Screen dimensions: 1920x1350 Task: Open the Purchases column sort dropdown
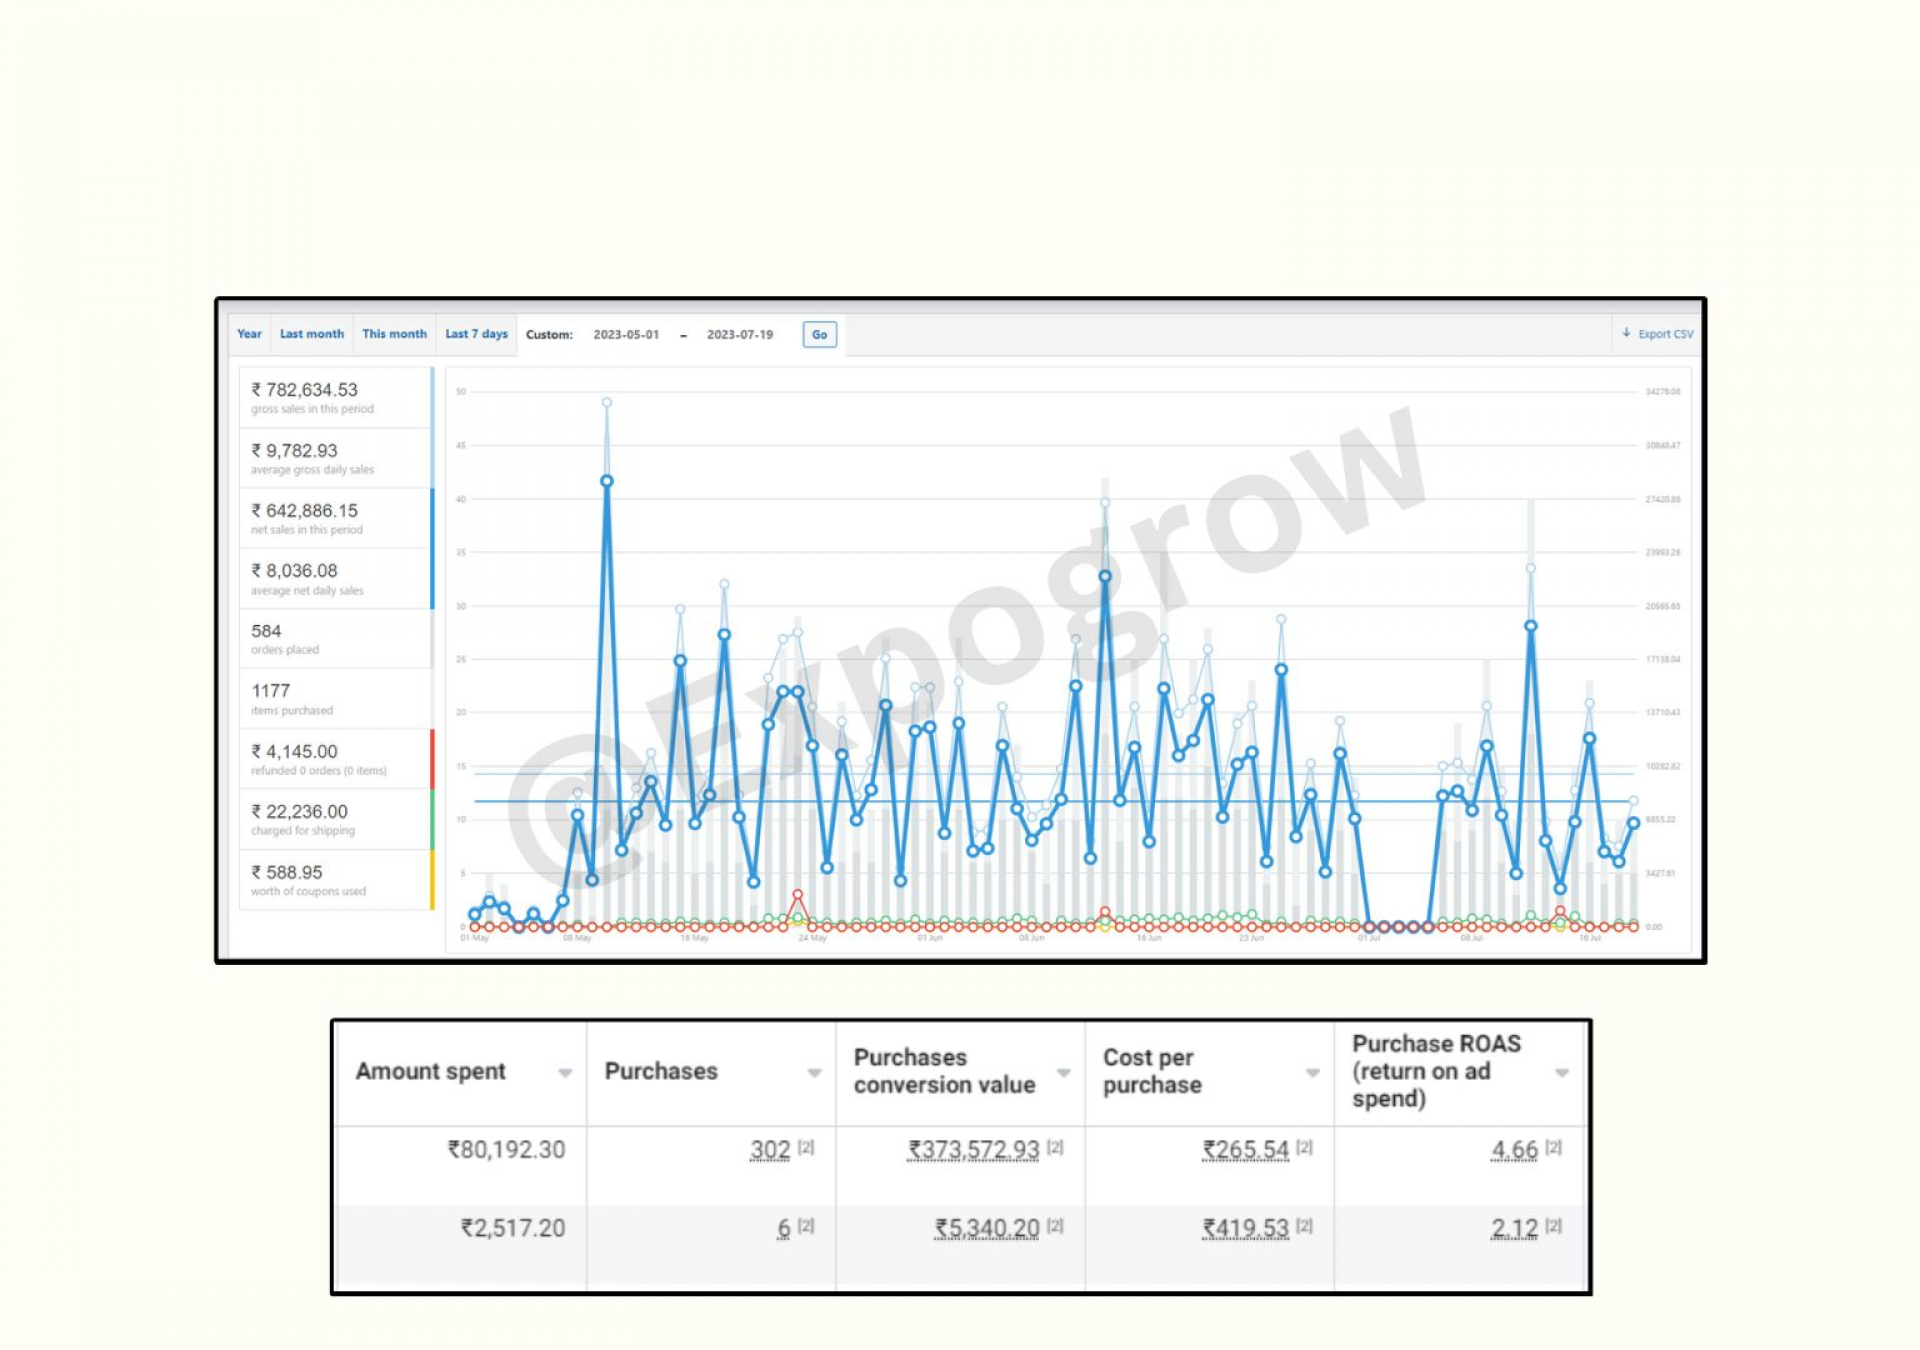[813, 1071]
